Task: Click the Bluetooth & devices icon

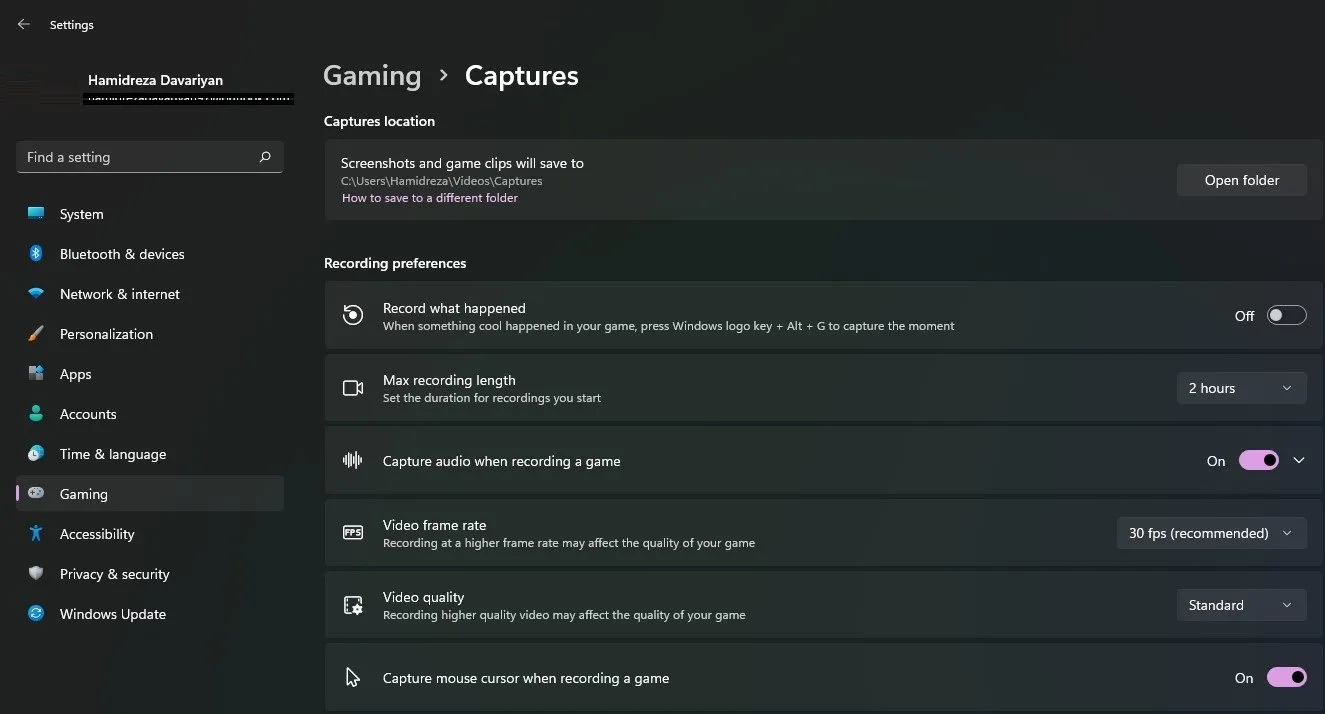Action: click(36, 254)
